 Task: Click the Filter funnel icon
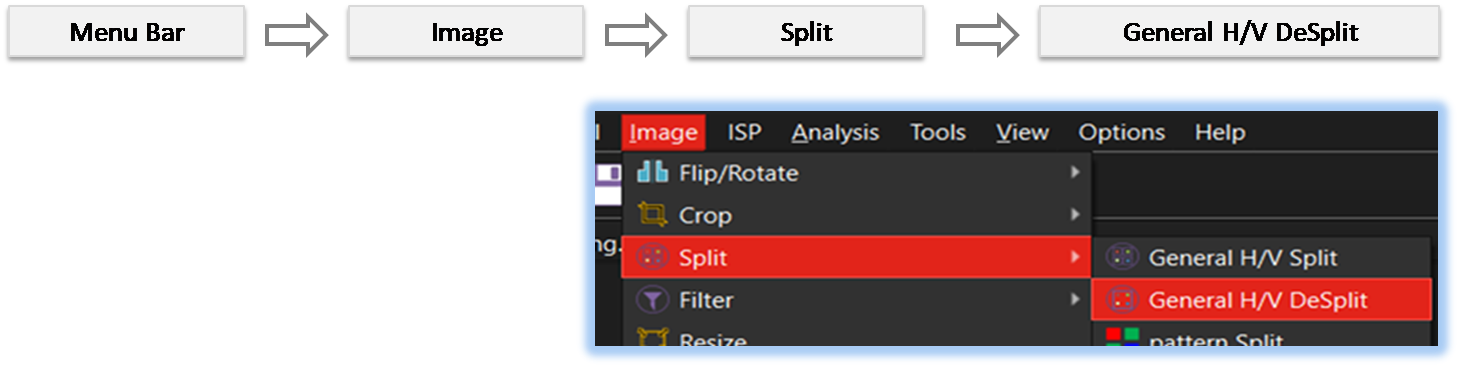click(652, 300)
